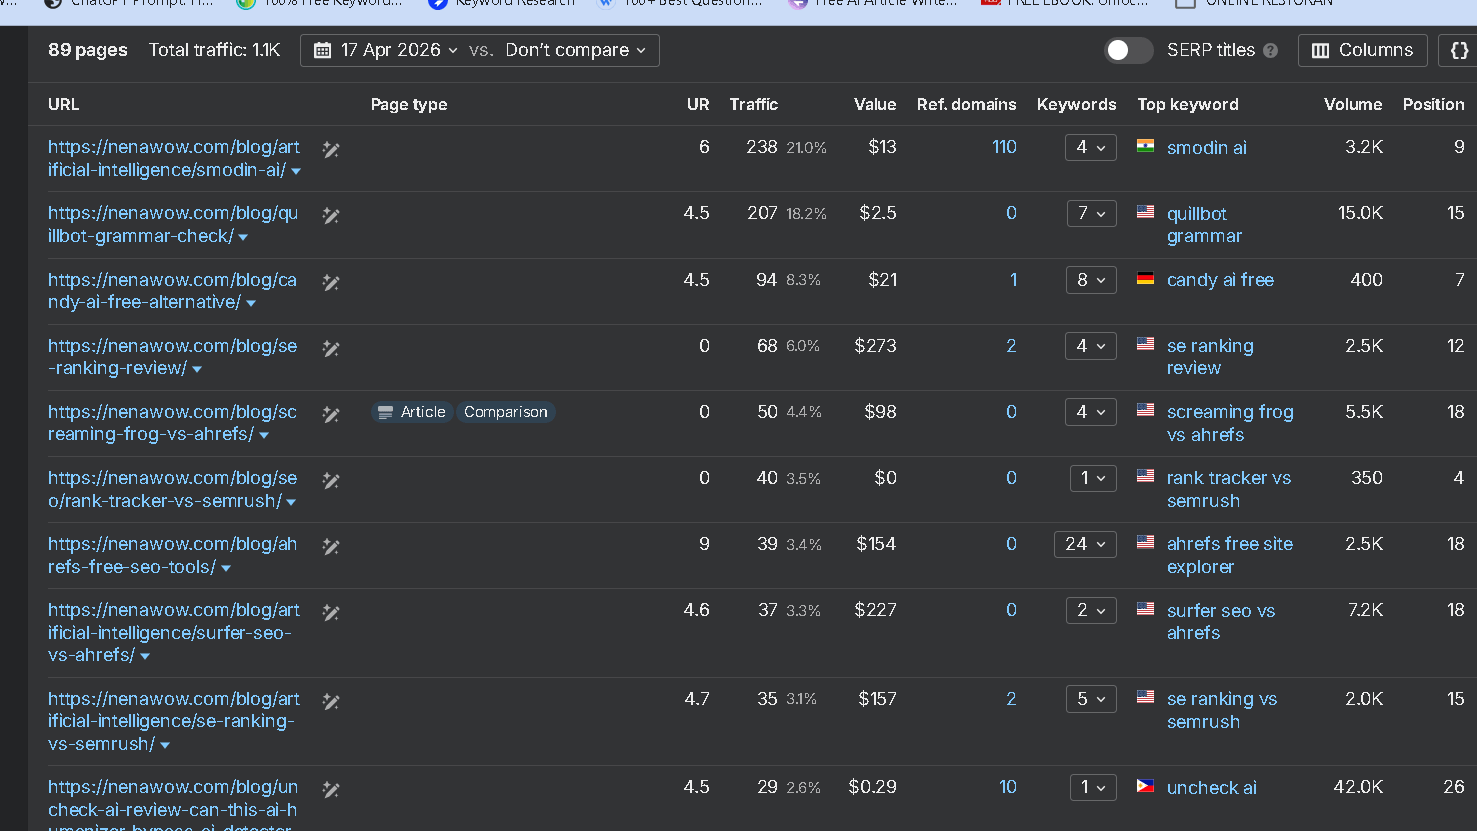Open the URL menu arrow for smodin-ai page
Viewport: 1477px width, 831px height.
click(x=296, y=172)
